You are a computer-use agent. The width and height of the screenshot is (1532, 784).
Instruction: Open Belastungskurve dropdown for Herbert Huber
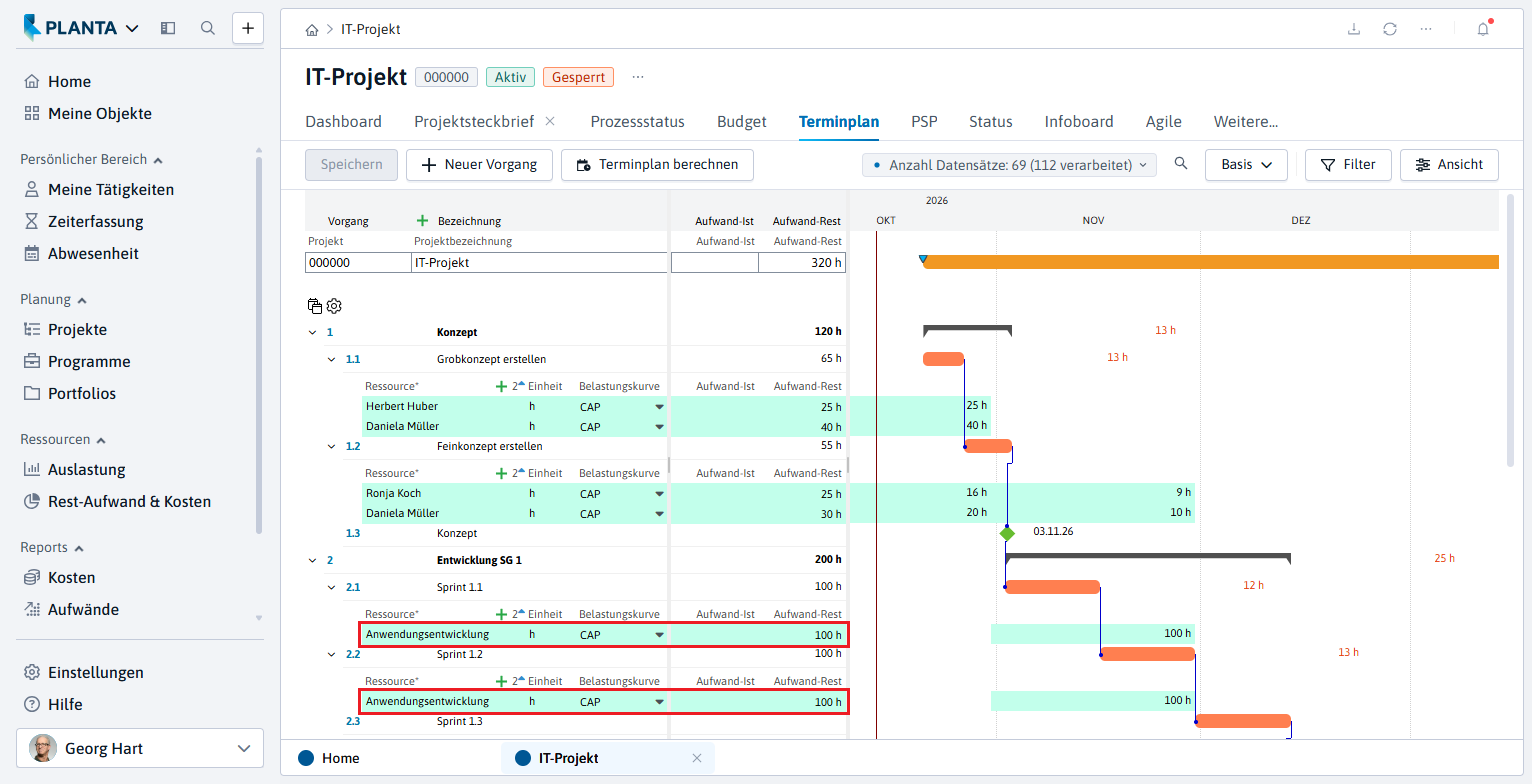(659, 407)
